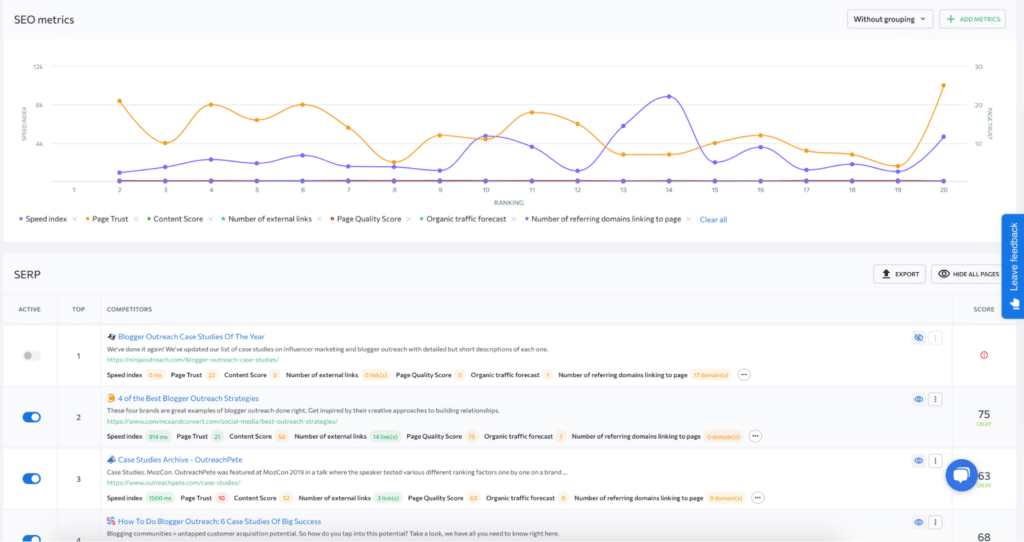Toggle referring domains legend series

tap(603, 219)
